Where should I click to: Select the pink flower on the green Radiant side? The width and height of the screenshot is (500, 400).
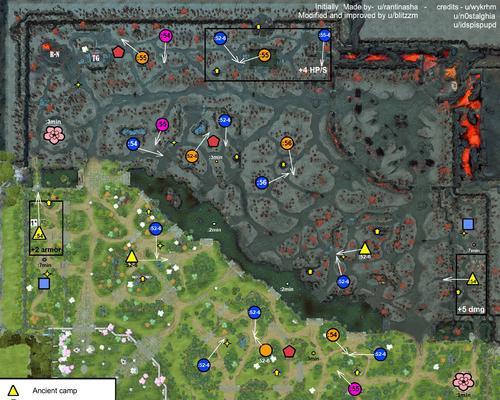pyautogui.click(x=463, y=382)
